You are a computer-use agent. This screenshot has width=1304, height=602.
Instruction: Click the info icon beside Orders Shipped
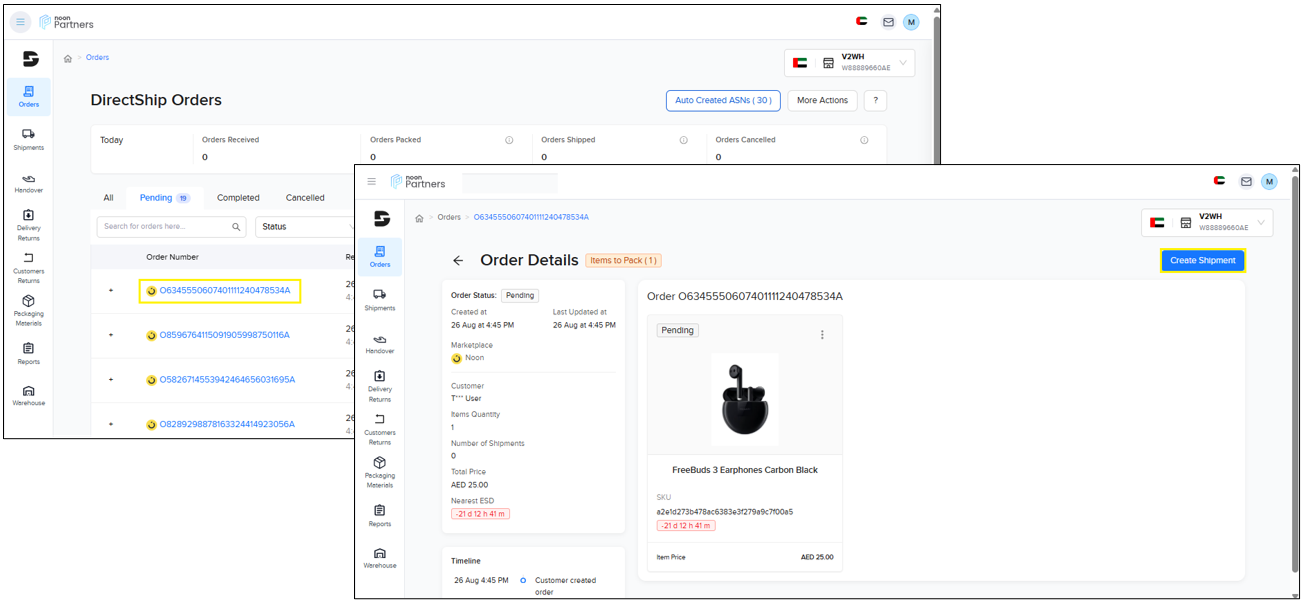click(x=684, y=140)
